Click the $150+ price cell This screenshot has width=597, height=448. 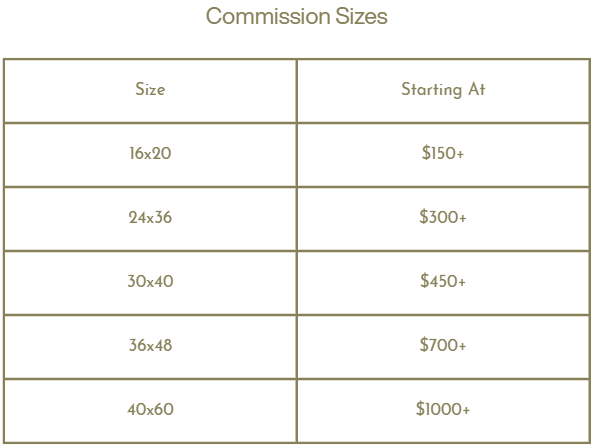[x=443, y=153]
